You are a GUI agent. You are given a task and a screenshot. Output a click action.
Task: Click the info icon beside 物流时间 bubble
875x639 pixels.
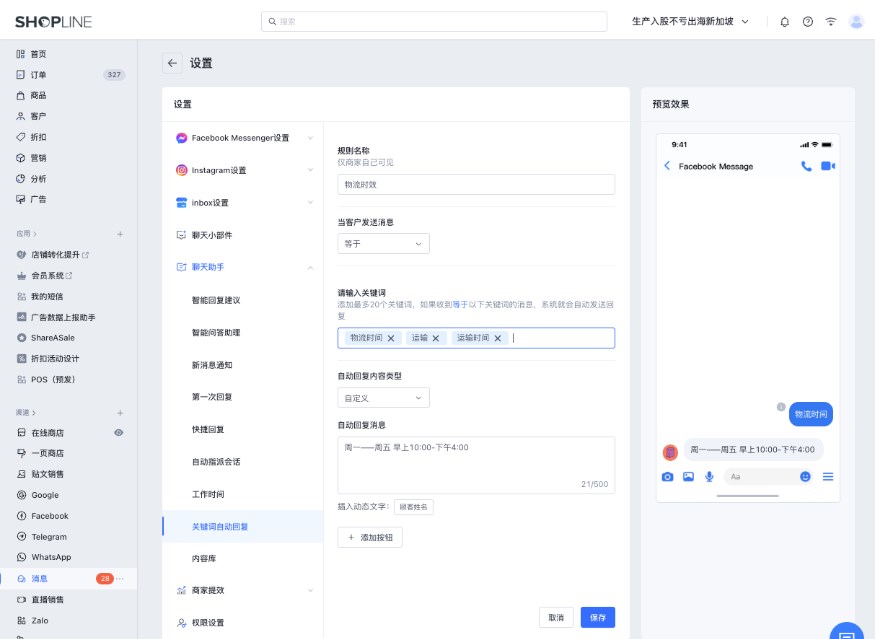pos(781,407)
